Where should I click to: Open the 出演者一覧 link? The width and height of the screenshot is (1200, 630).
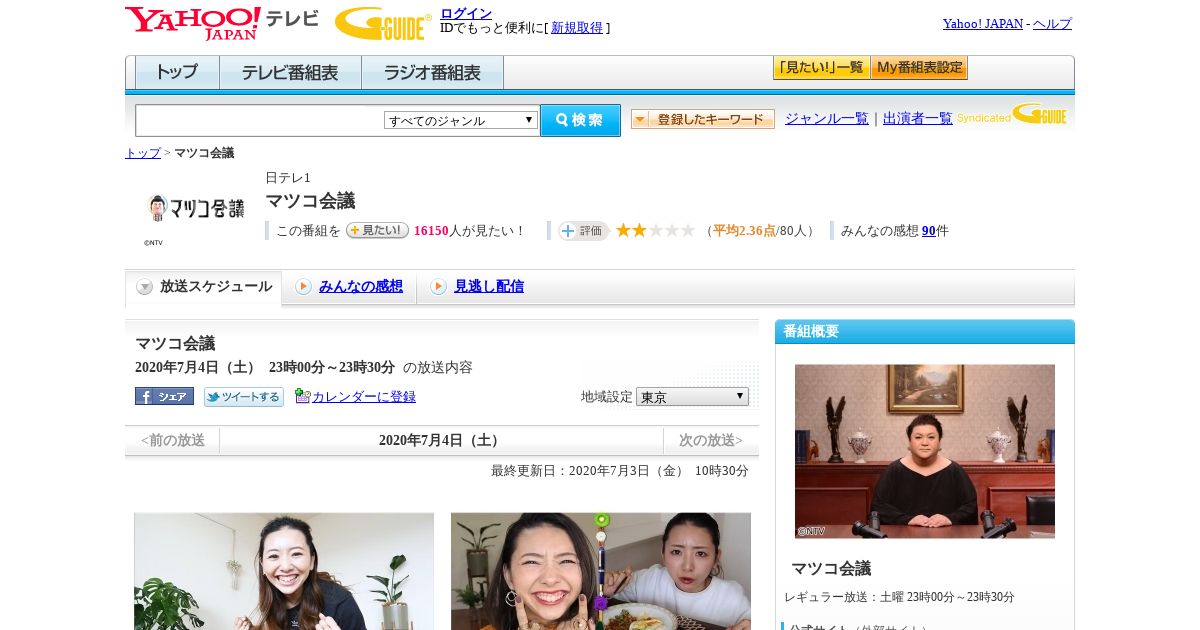pyautogui.click(x=918, y=119)
